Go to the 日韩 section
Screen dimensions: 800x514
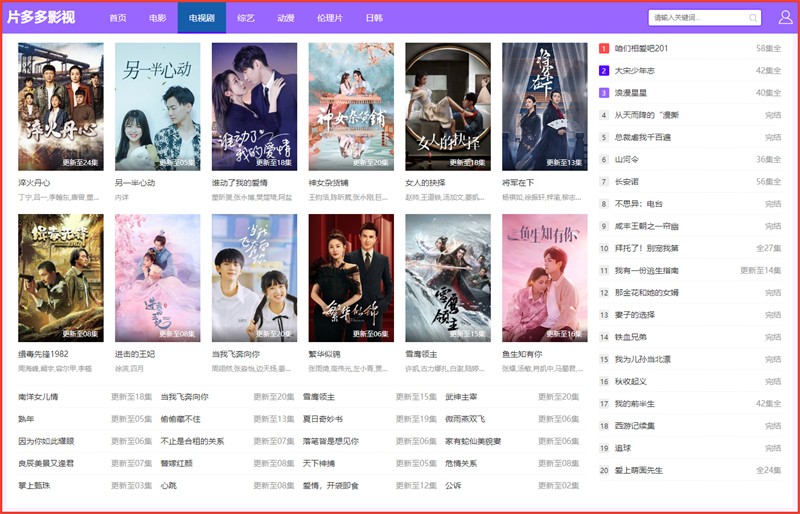tap(373, 18)
